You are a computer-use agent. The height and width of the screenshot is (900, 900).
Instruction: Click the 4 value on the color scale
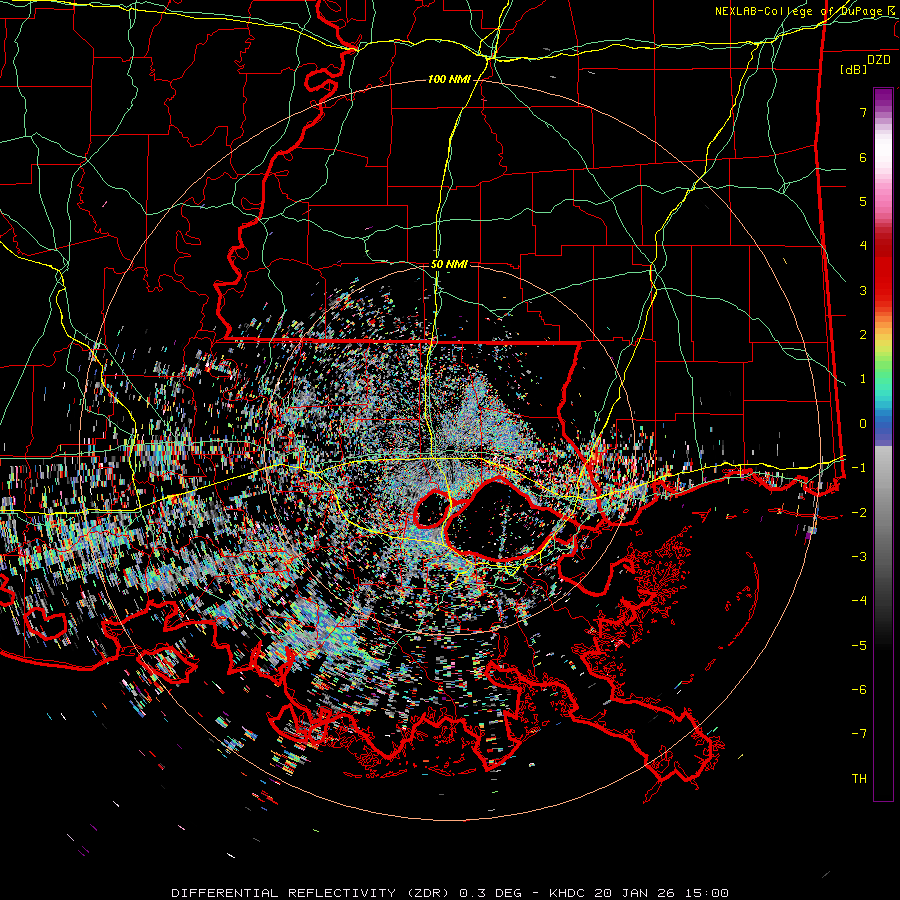pos(863,246)
